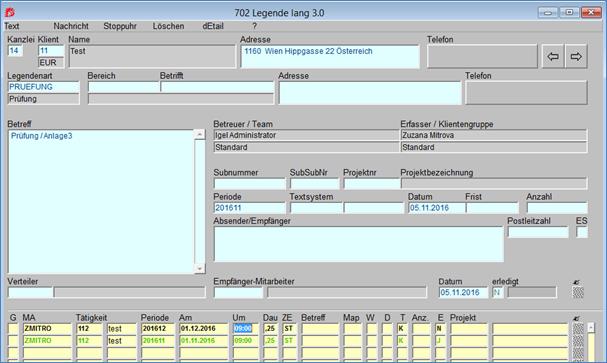Select the highlighted 09:00 Um cell

pos(243,329)
